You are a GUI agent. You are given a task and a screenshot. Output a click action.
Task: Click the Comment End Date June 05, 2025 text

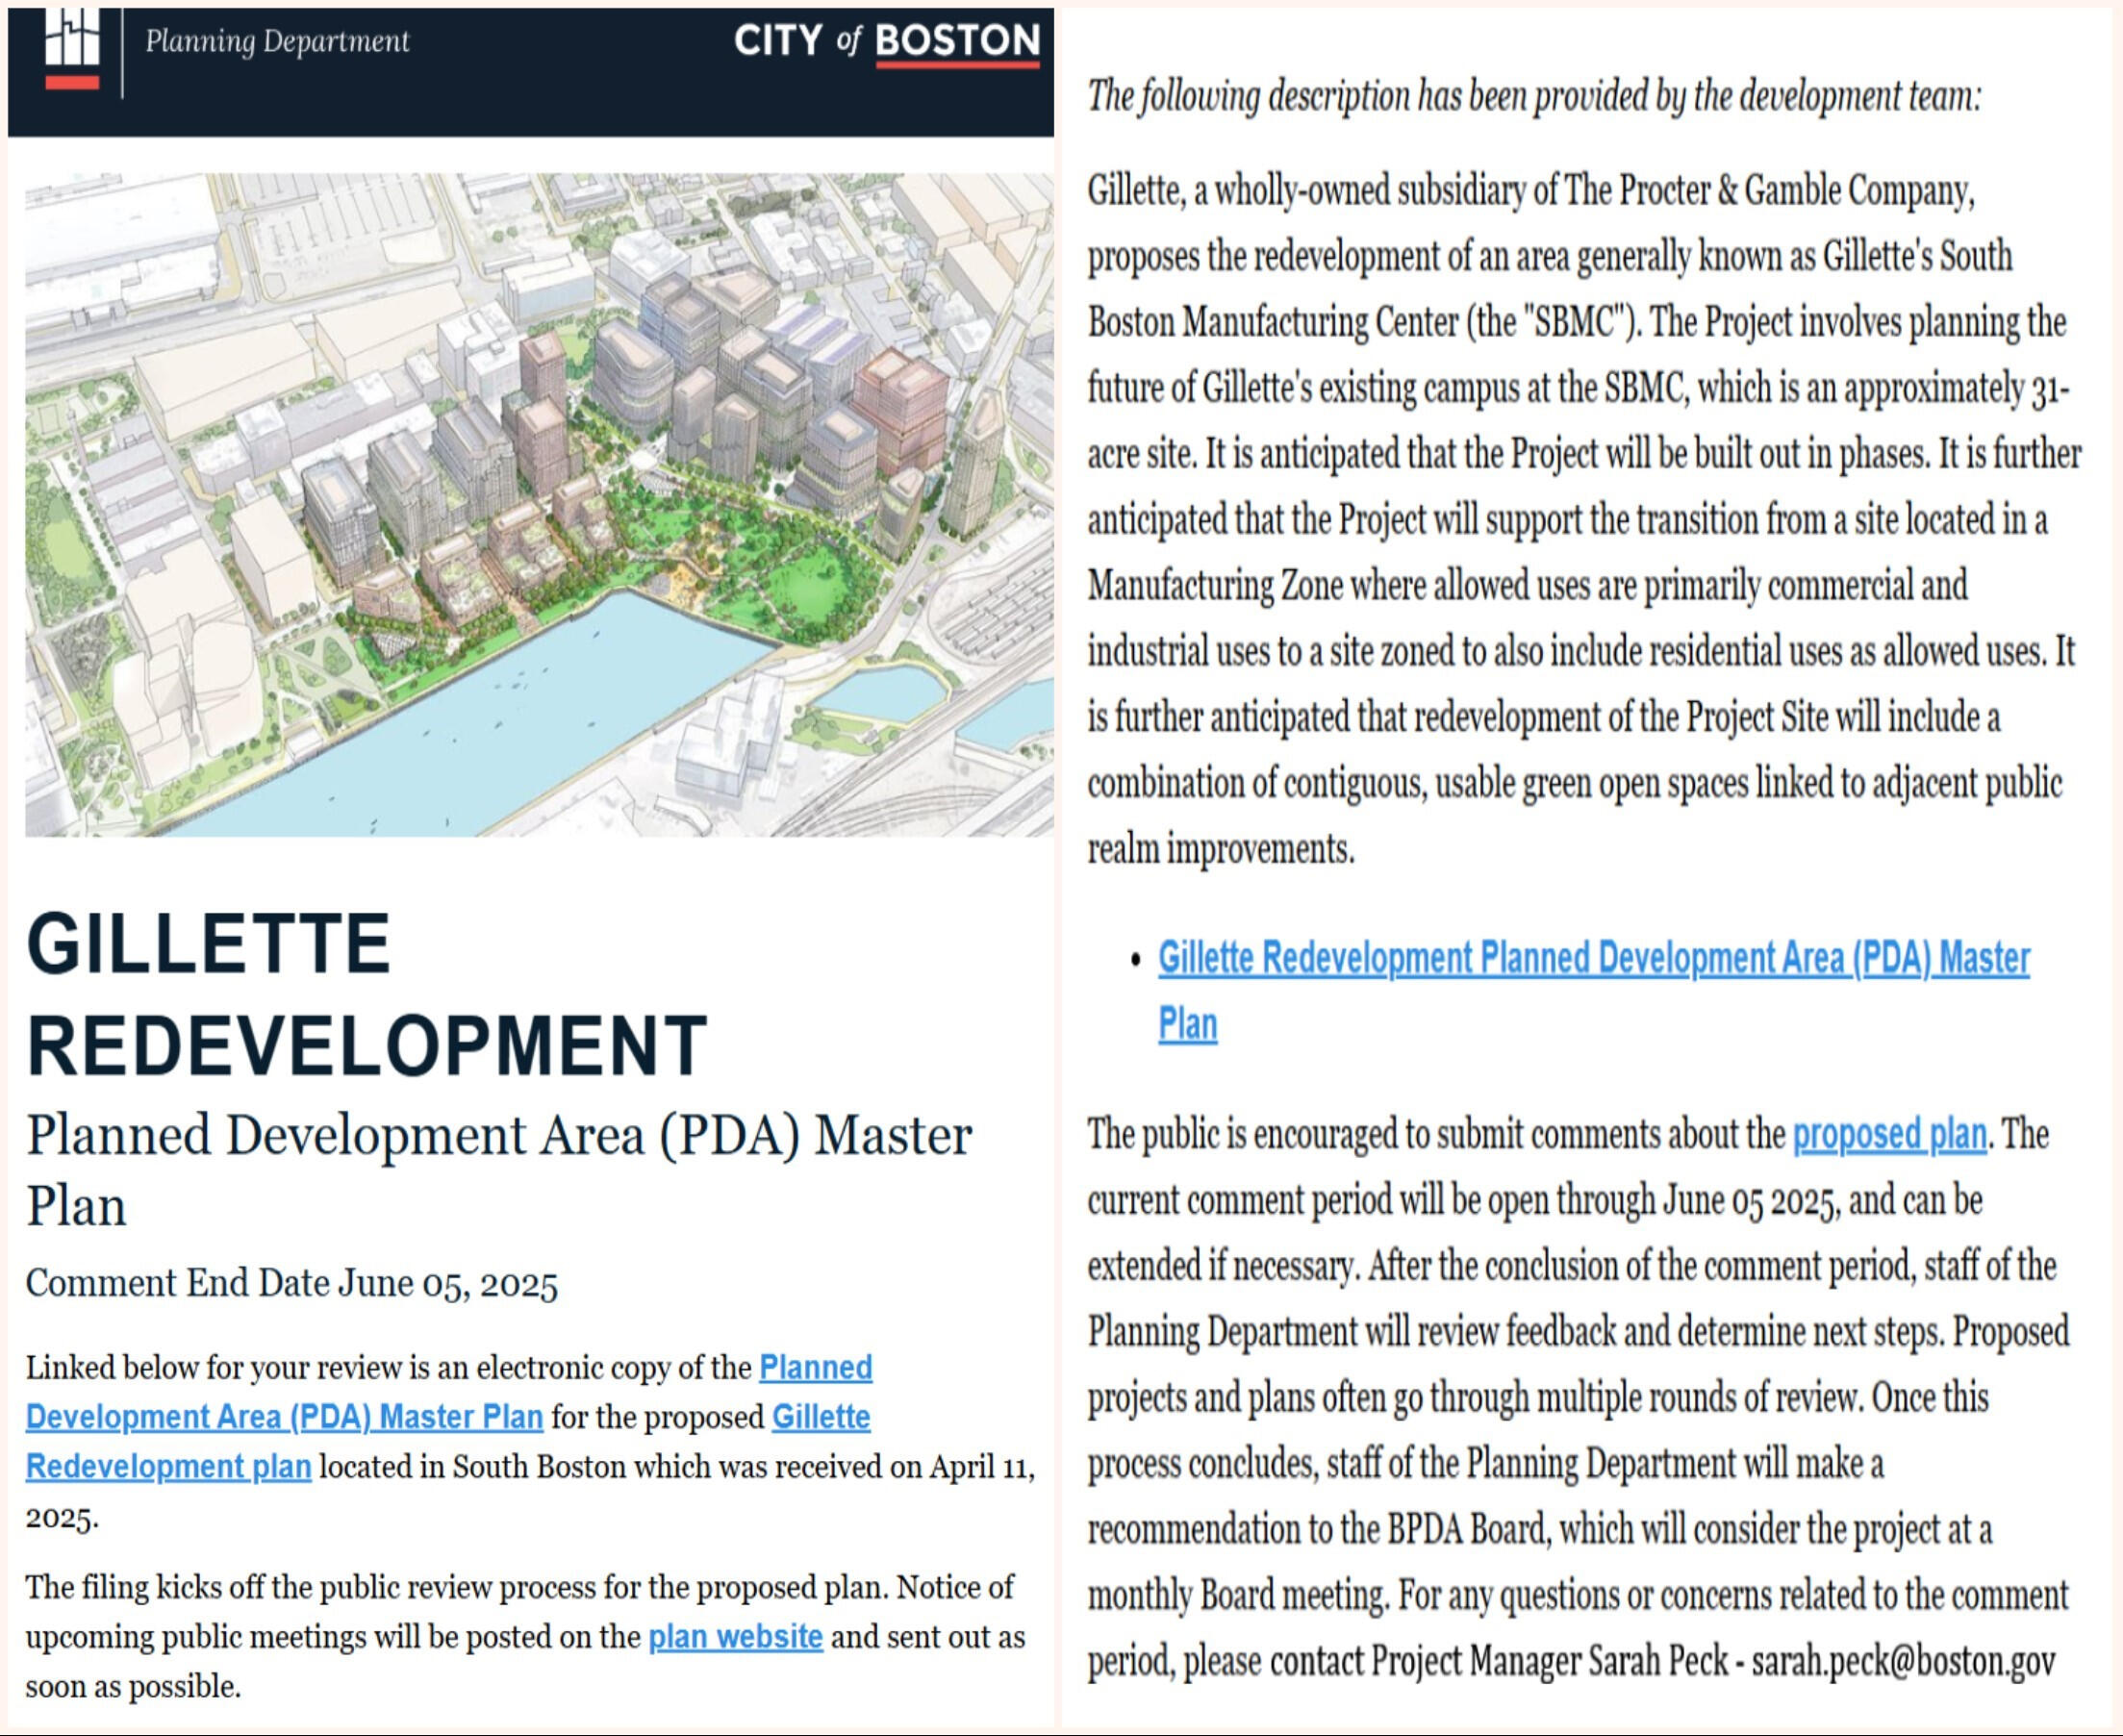click(x=291, y=1283)
